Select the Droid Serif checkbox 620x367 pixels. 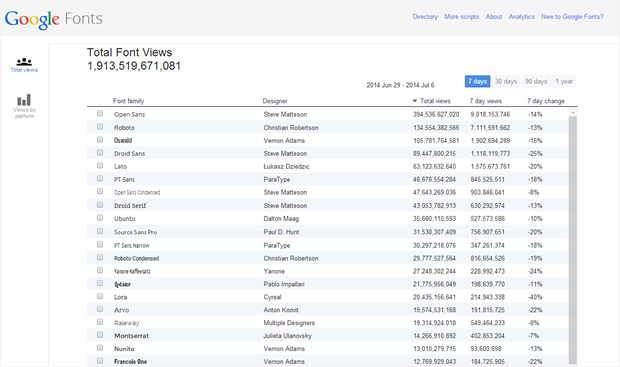tap(100, 205)
